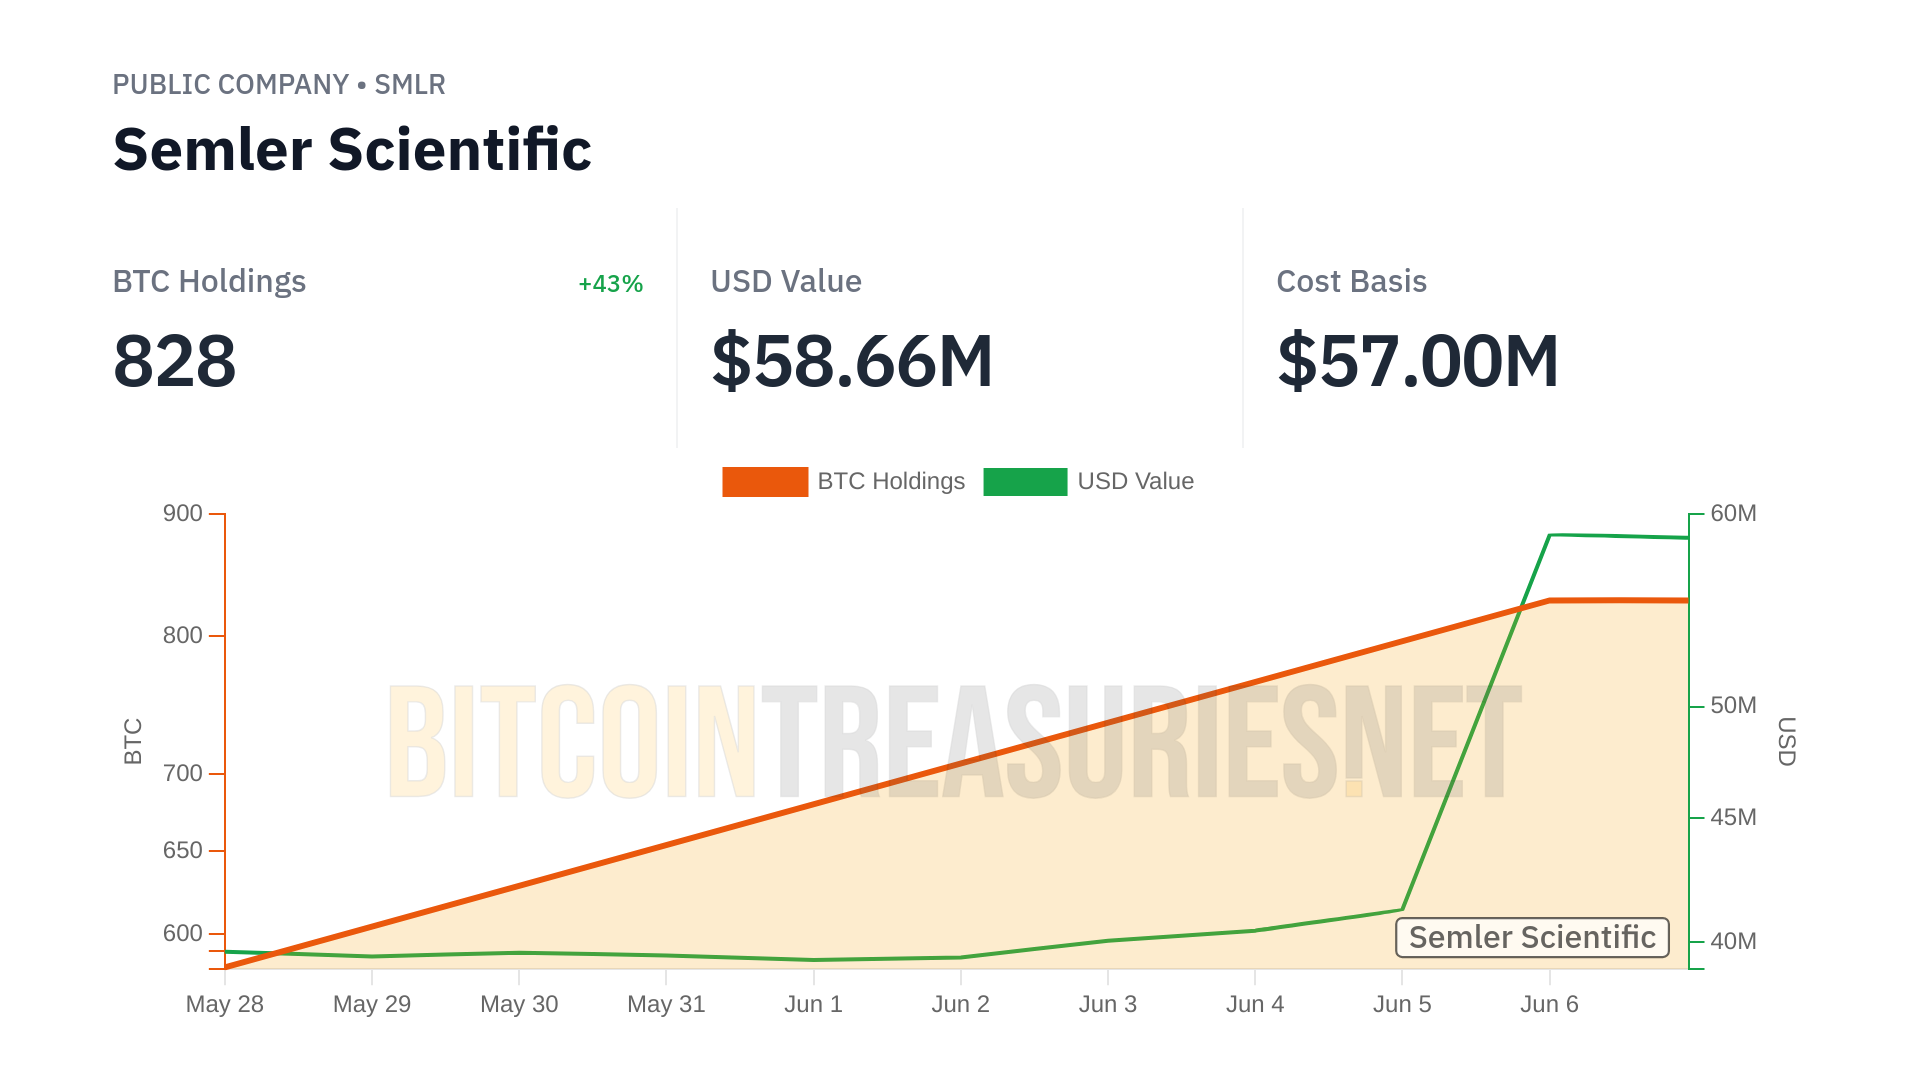1920x1080 pixels.
Task: Click the Semler Scientific chart label badge
Action: [x=1532, y=938]
